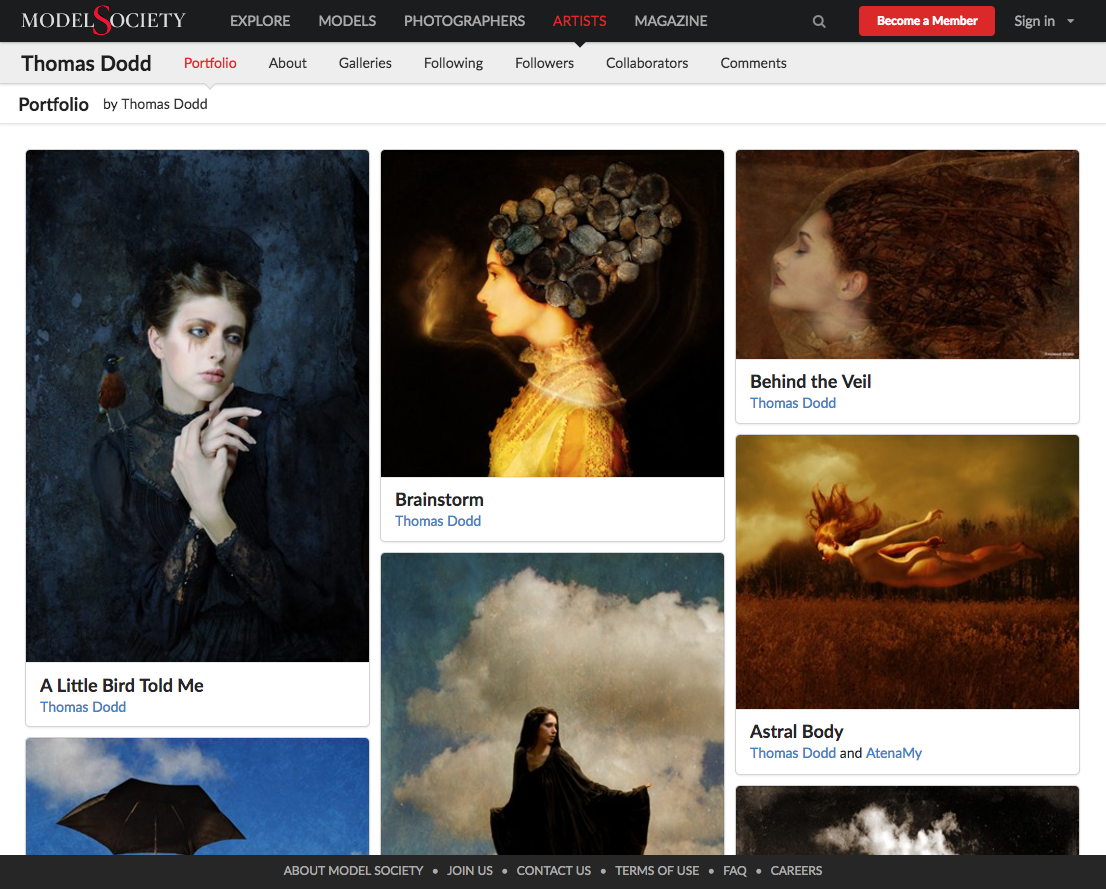The height and width of the screenshot is (889, 1106).
Task: Click the AtenaMy collaborator link
Action: tap(894, 753)
